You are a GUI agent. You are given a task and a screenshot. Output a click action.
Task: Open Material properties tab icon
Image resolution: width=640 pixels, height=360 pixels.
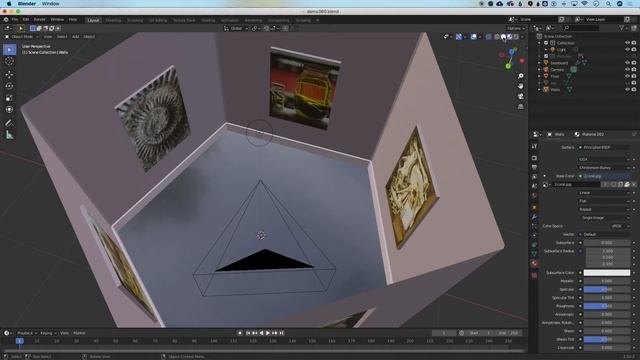click(x=534, y=264)
